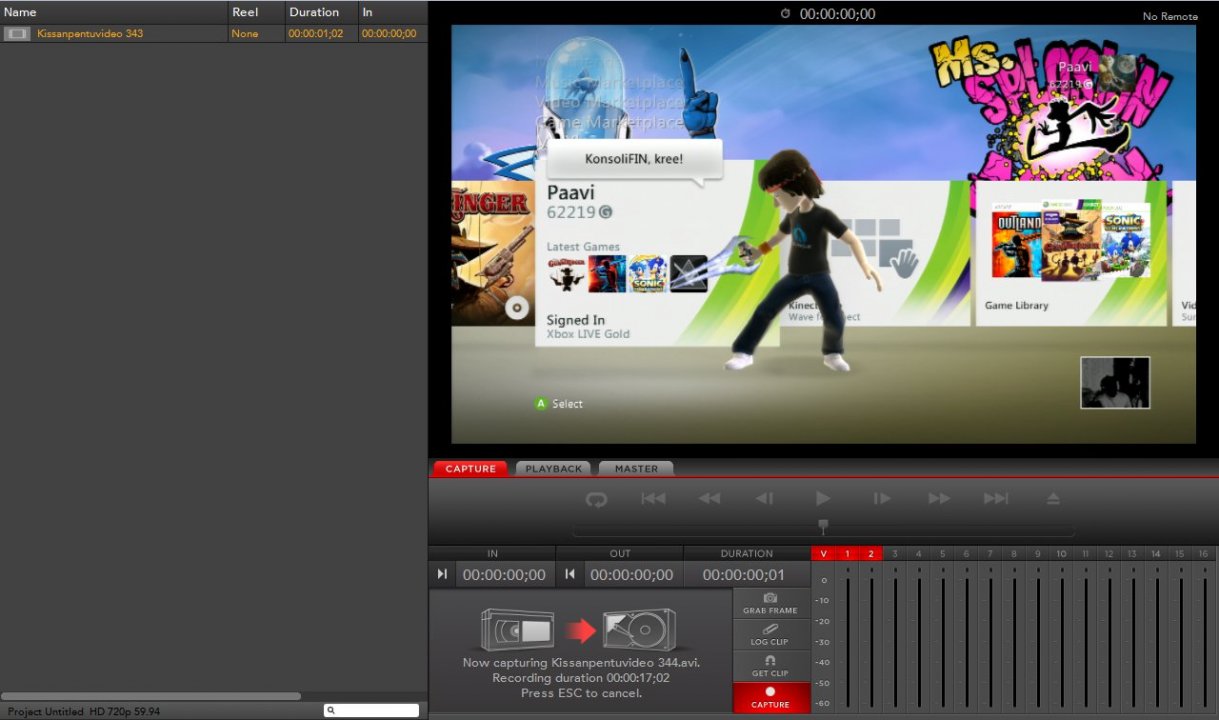1219x720 pixels.
Task: Toggle the V video channel
Action: [823, 554]
